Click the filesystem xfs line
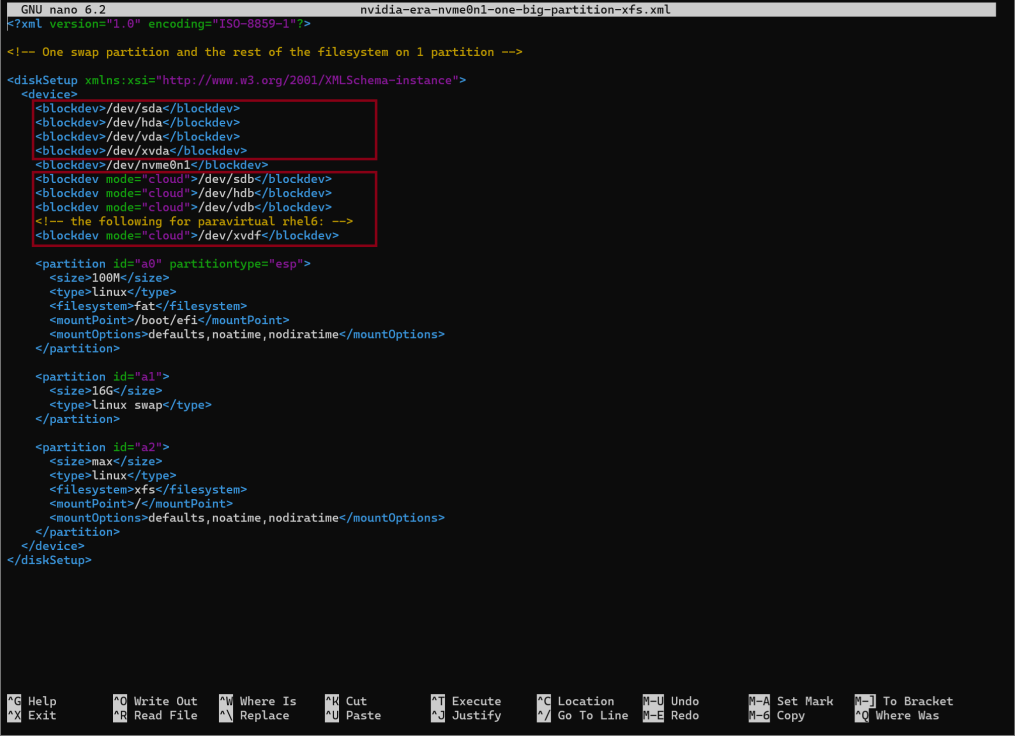1015x736 pixels. click(148, 490)
